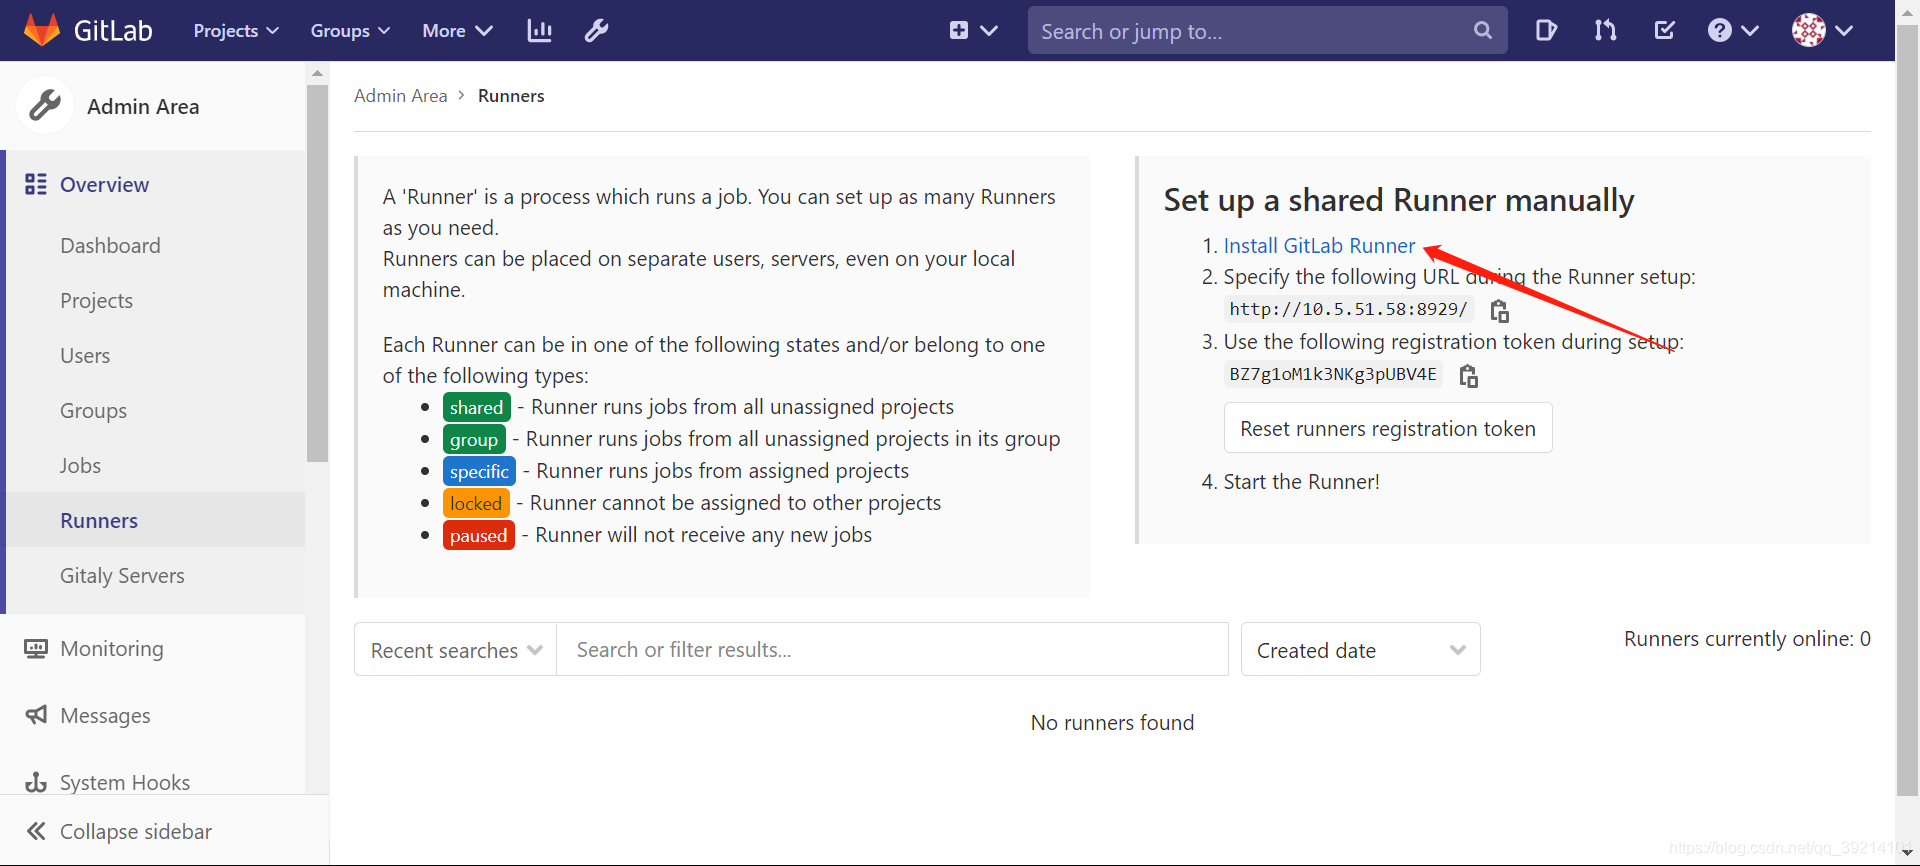The image size is (1920, 866).
Task: Open the merge requests icon
Action: click(1605, 31)
